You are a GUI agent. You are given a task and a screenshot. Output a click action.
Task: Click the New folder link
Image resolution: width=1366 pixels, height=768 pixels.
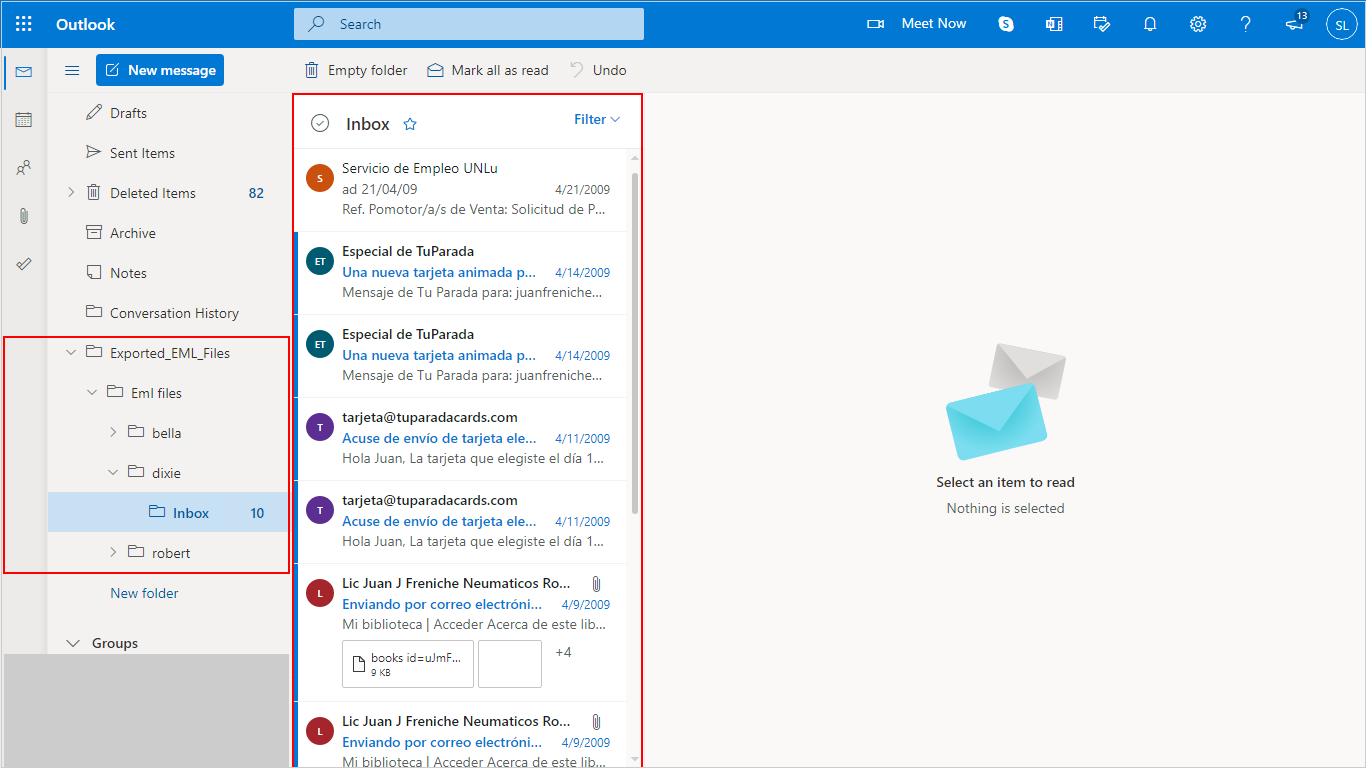point(144,593)
